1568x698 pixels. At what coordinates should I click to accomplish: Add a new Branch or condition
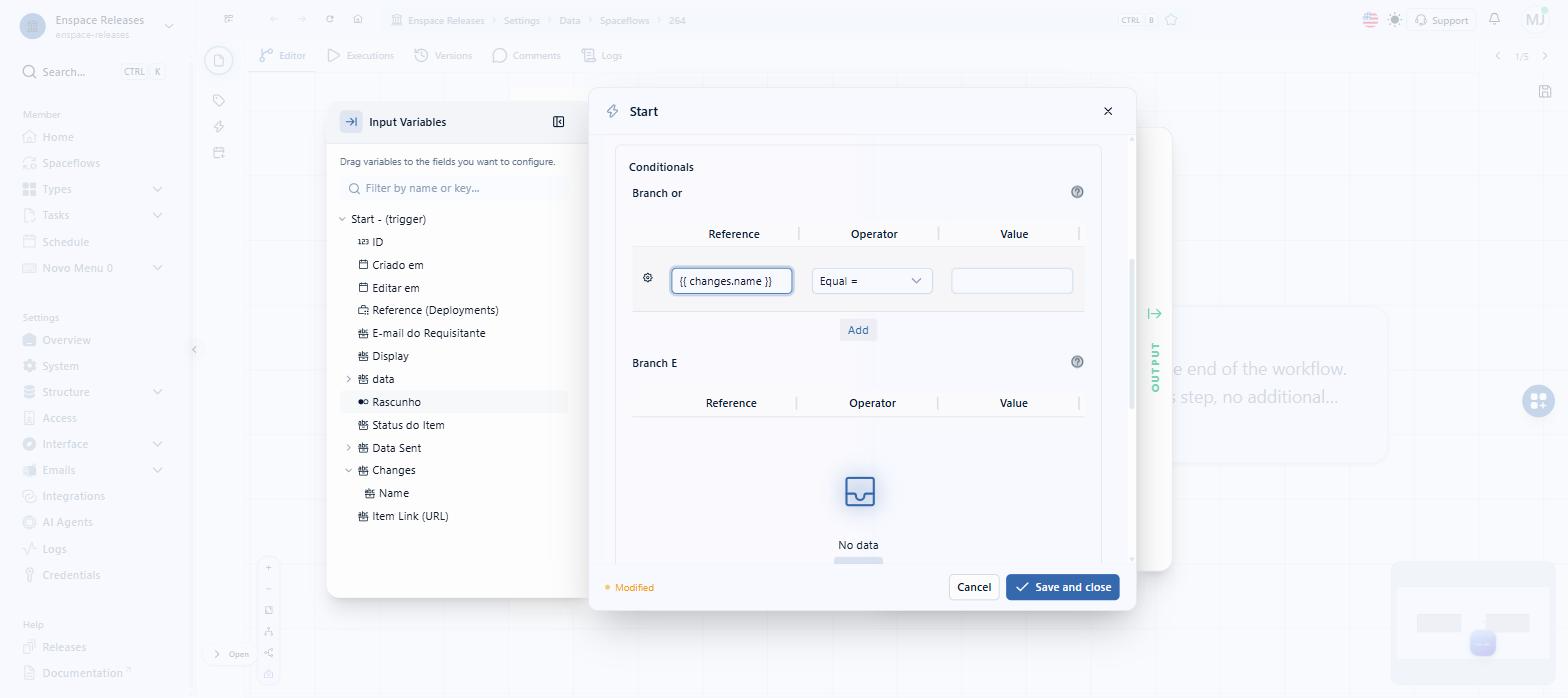pos(858,330)
